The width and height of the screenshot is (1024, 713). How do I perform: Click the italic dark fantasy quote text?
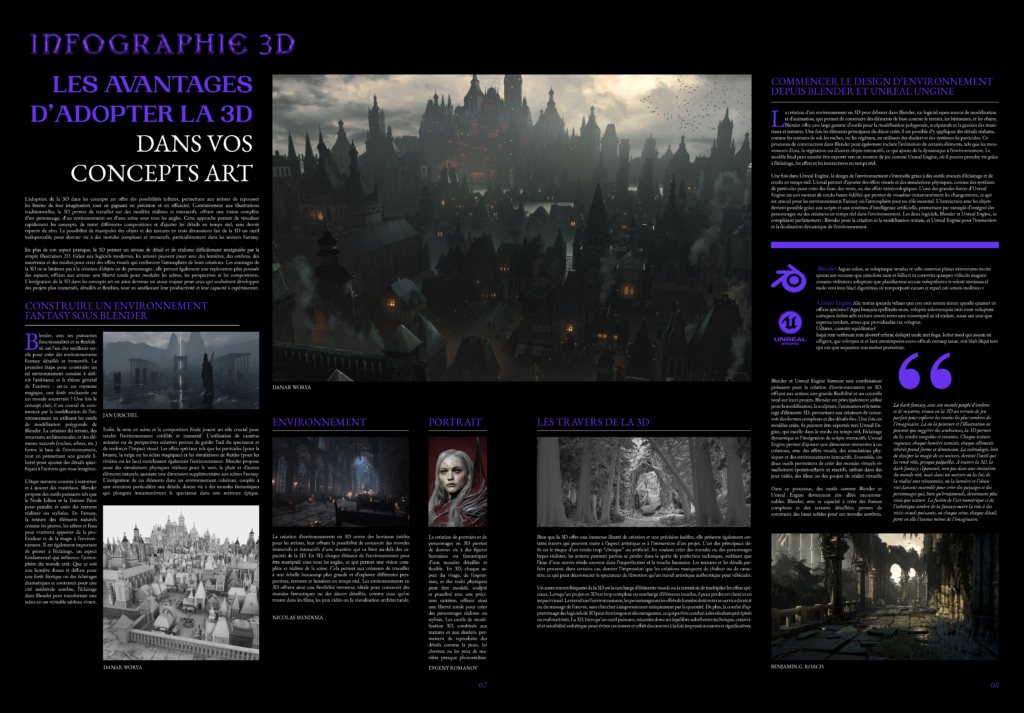[x=946, y=462]
